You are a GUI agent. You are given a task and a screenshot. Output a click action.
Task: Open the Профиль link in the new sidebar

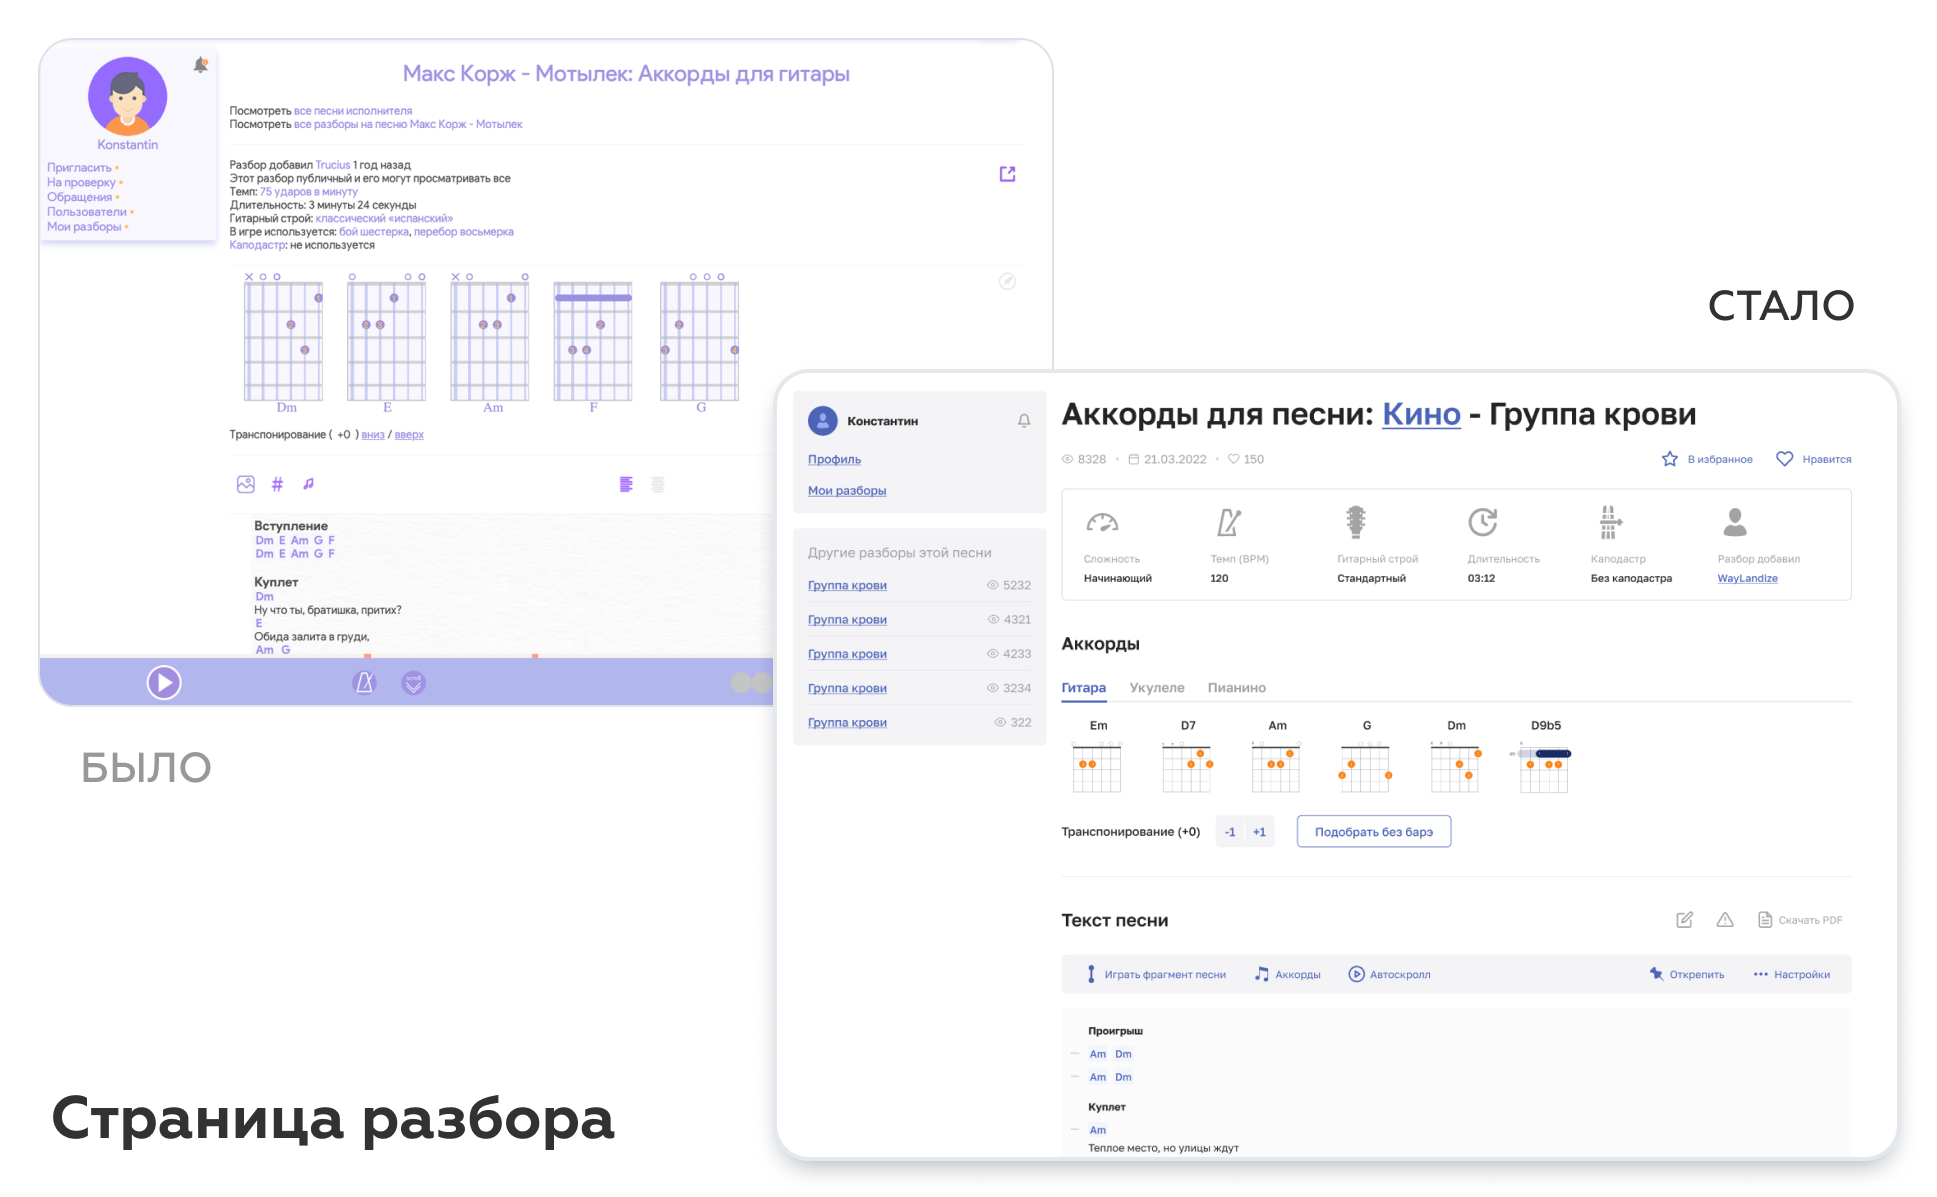coord(834,459)
